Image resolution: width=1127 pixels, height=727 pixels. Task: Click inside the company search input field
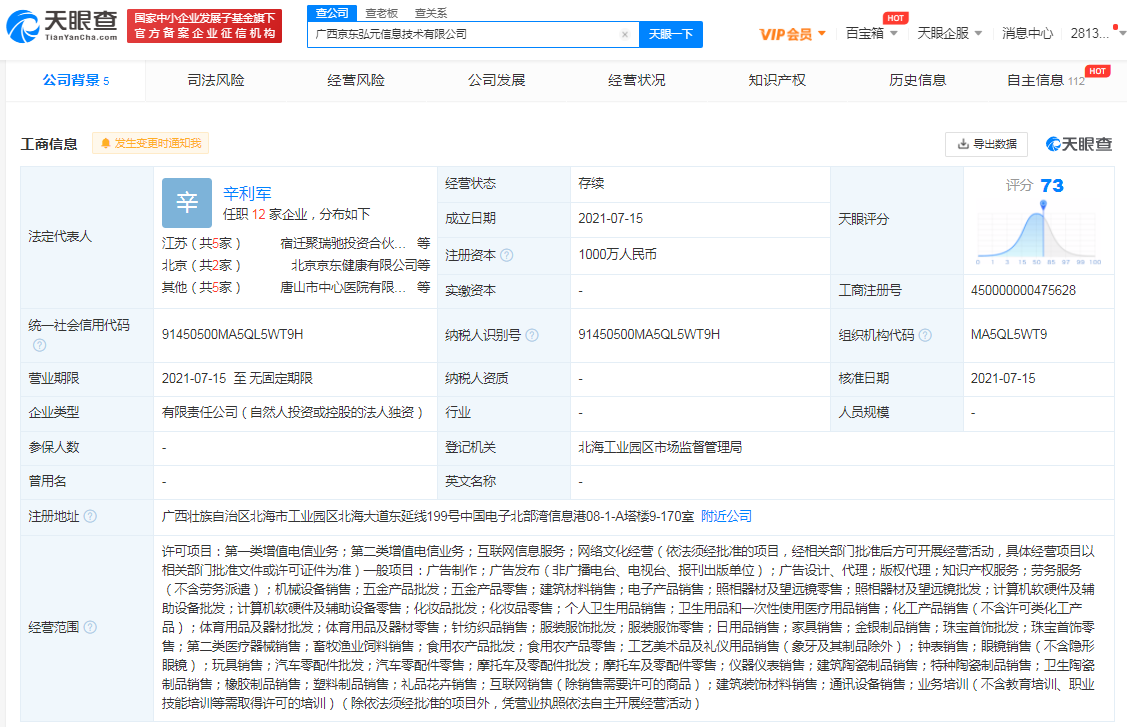click(470, 34)
